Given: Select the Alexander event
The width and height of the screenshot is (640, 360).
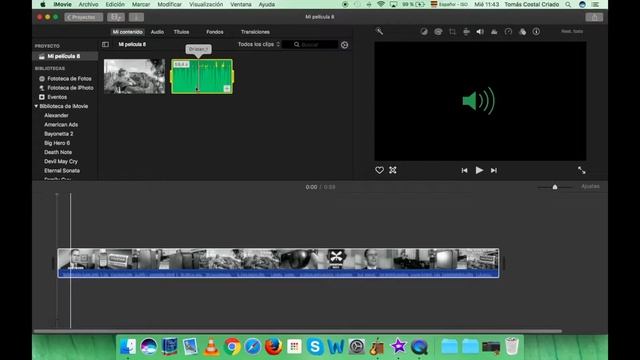Looking at the screenshot, I should [x=56, y=116].
